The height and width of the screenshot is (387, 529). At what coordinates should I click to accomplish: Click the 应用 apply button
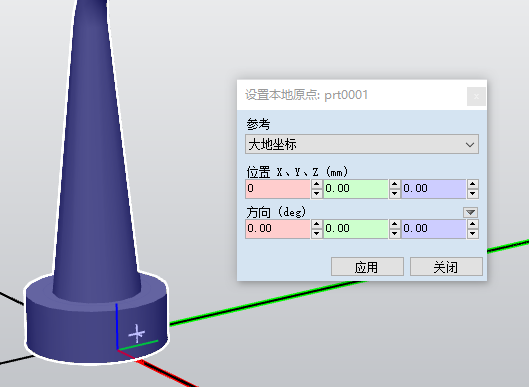click(367, 267)
